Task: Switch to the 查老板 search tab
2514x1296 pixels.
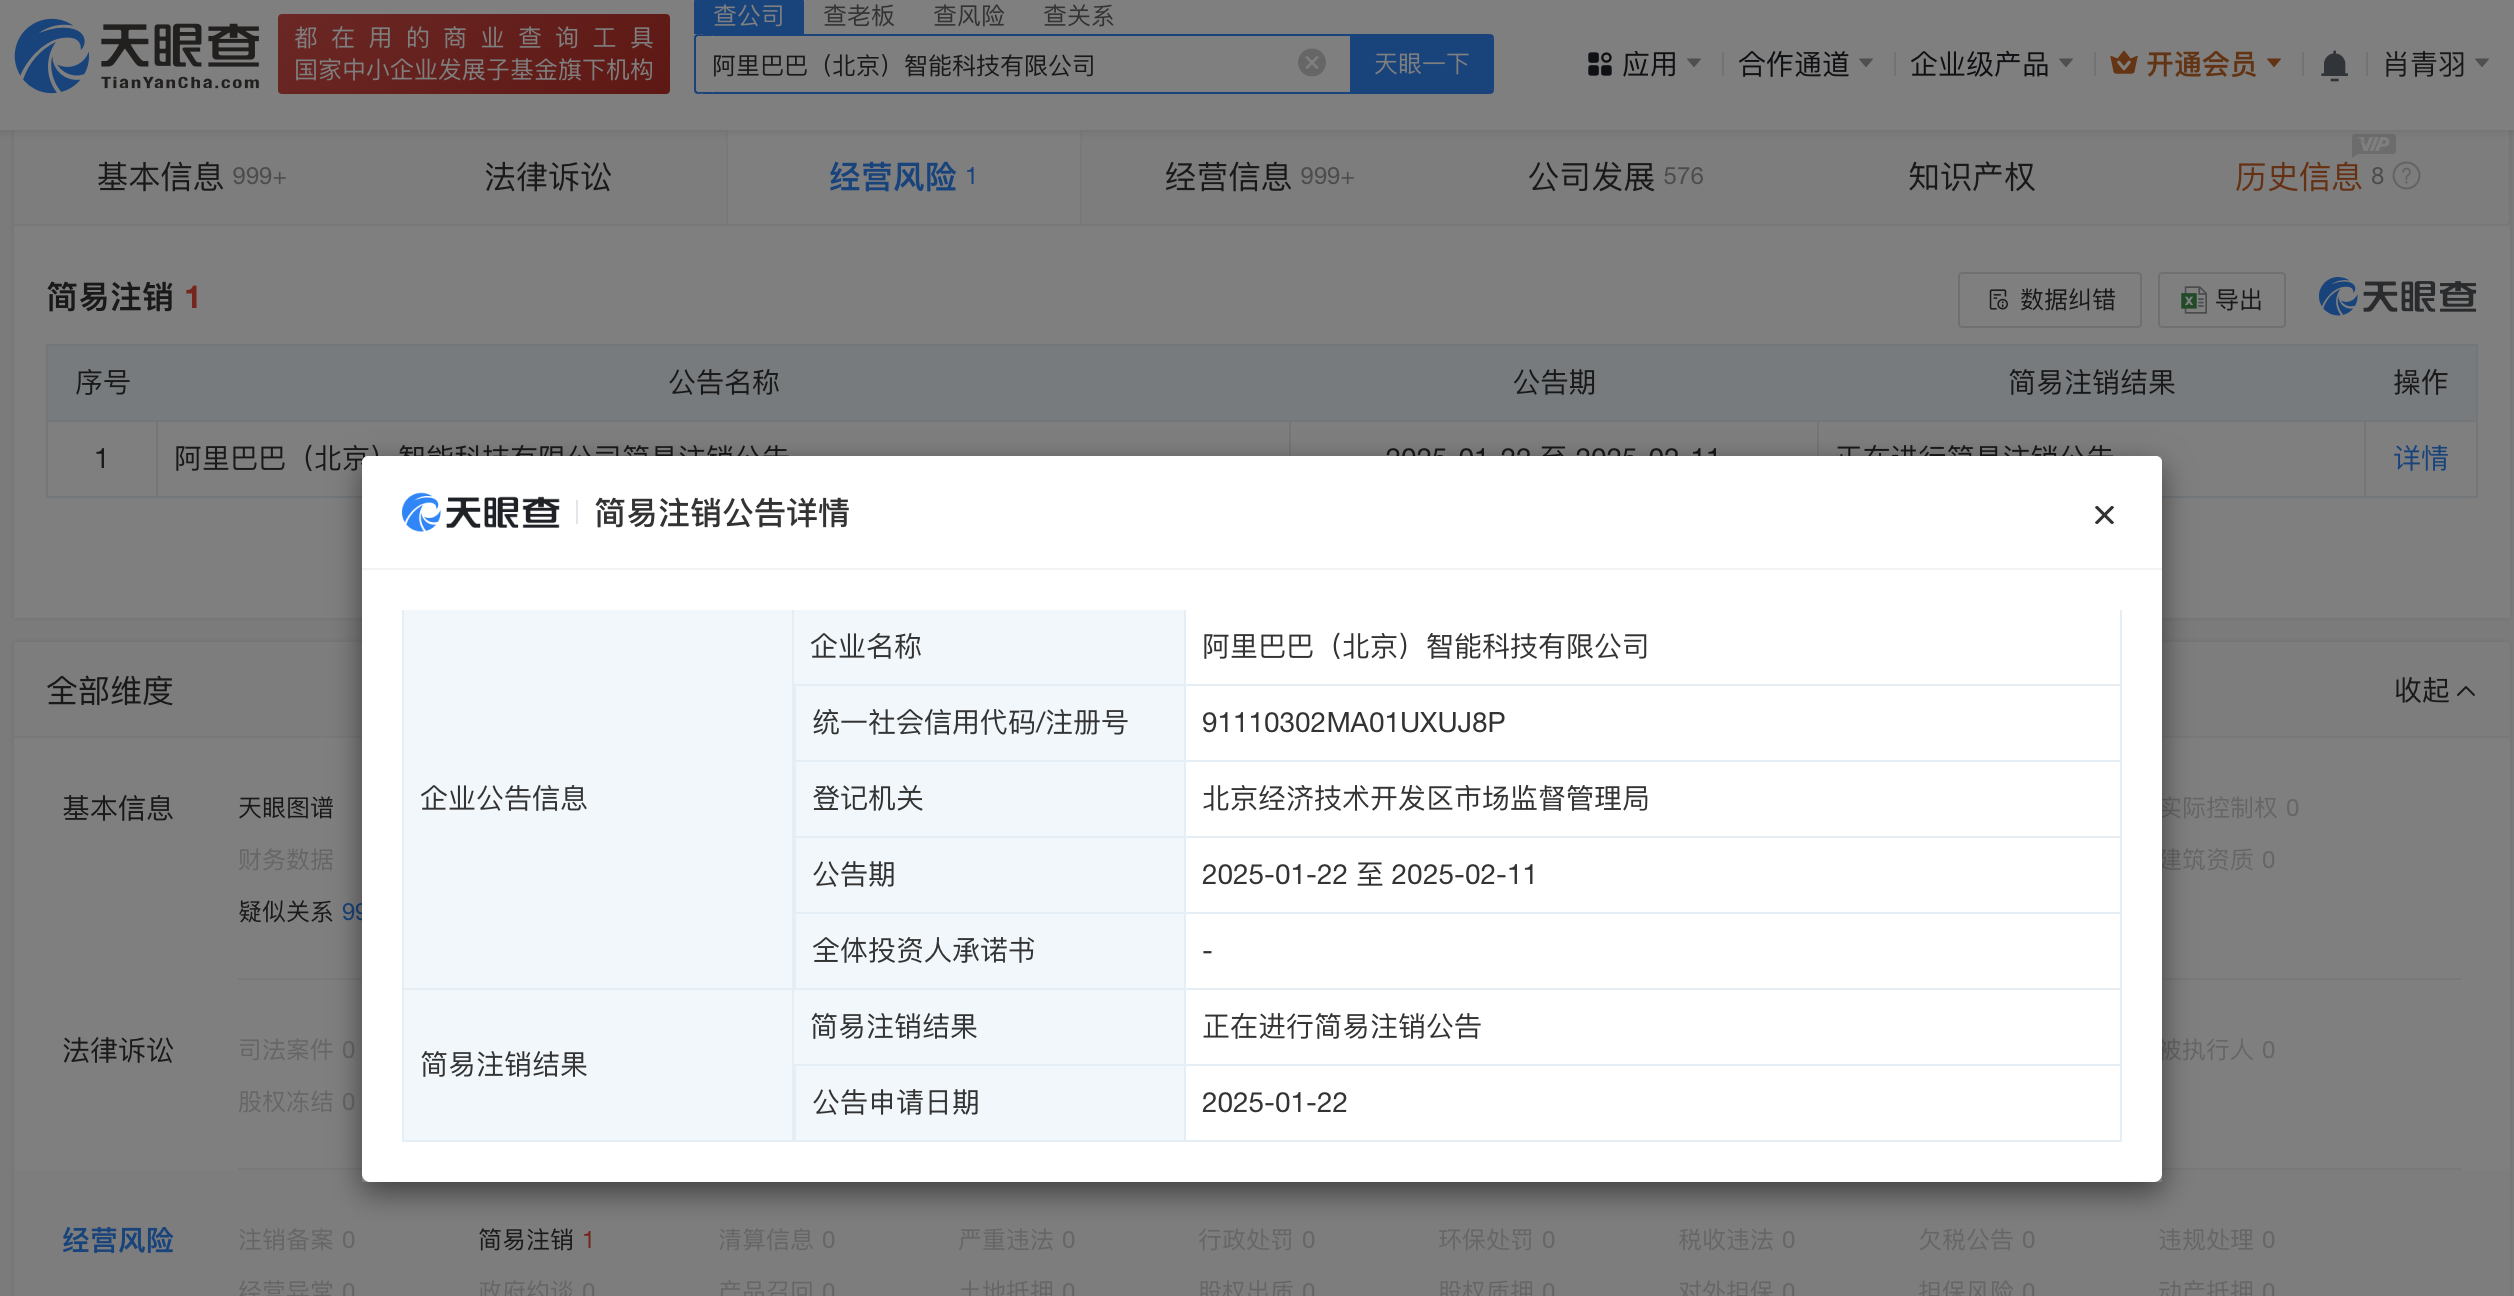Action: [x=858, y=16]
